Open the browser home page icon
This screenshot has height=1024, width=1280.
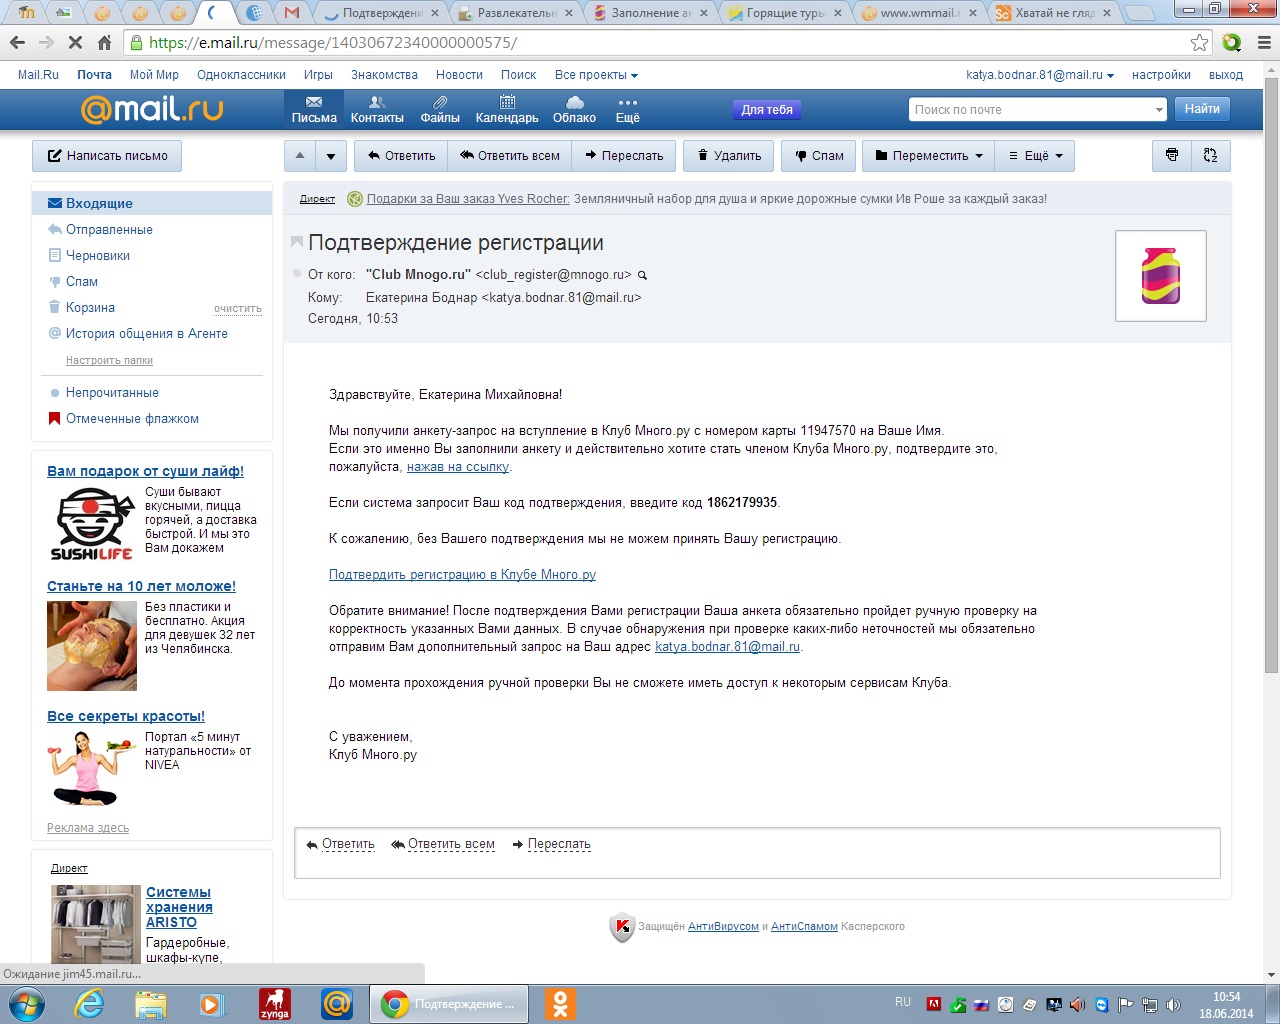pyautogui.click(x=105, y=43)
